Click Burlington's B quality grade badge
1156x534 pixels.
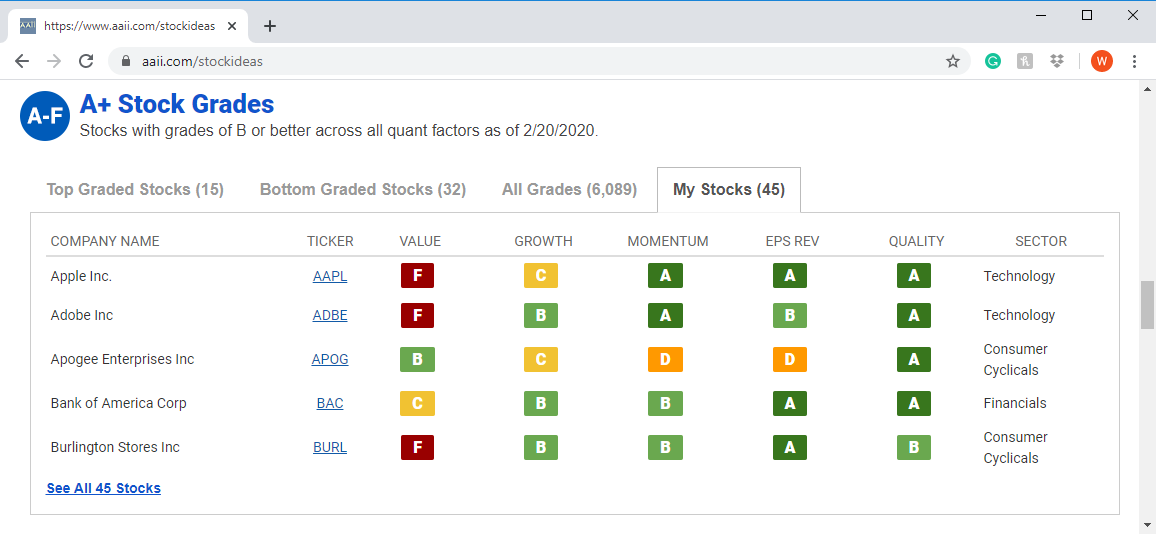[913, 448]
